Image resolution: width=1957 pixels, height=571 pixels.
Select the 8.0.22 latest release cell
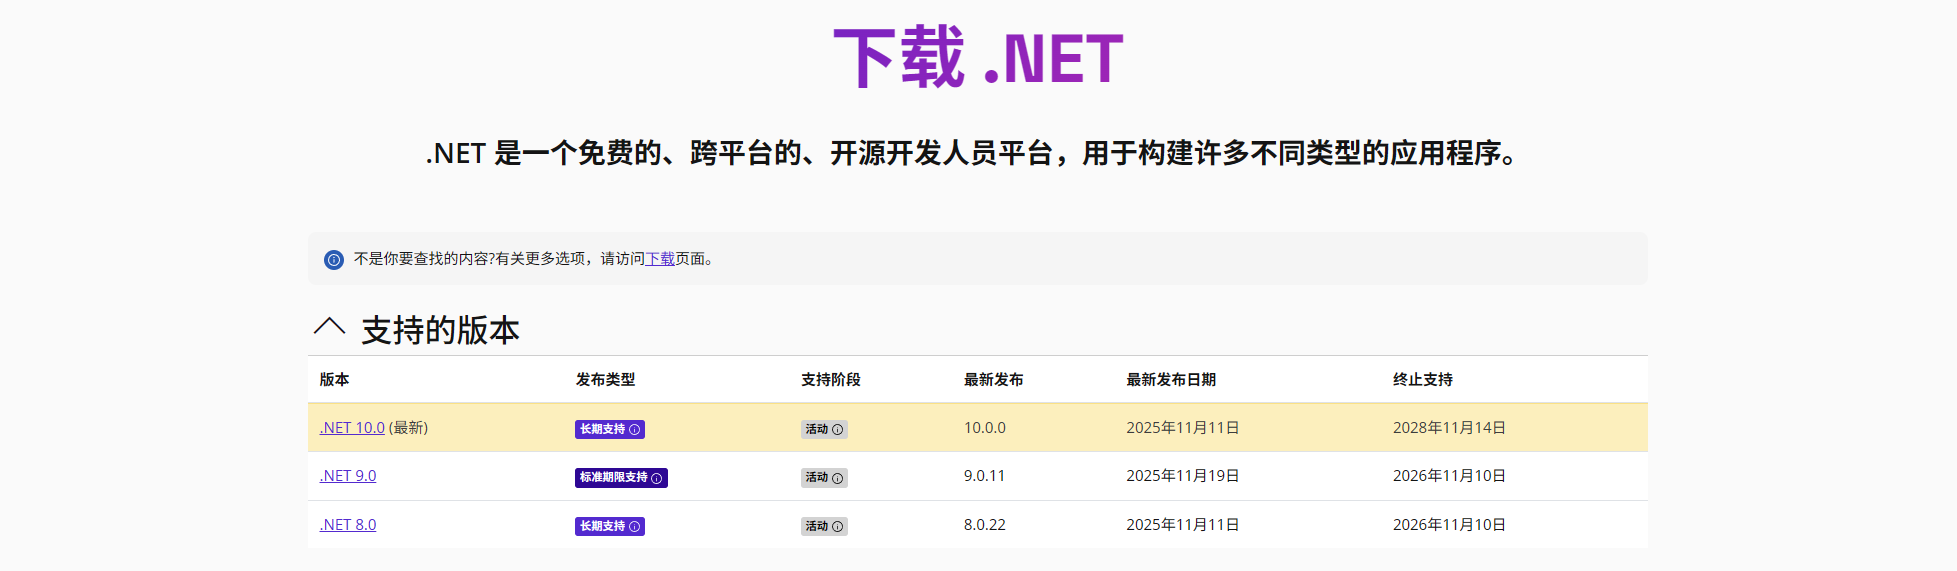tap(985, 525)
